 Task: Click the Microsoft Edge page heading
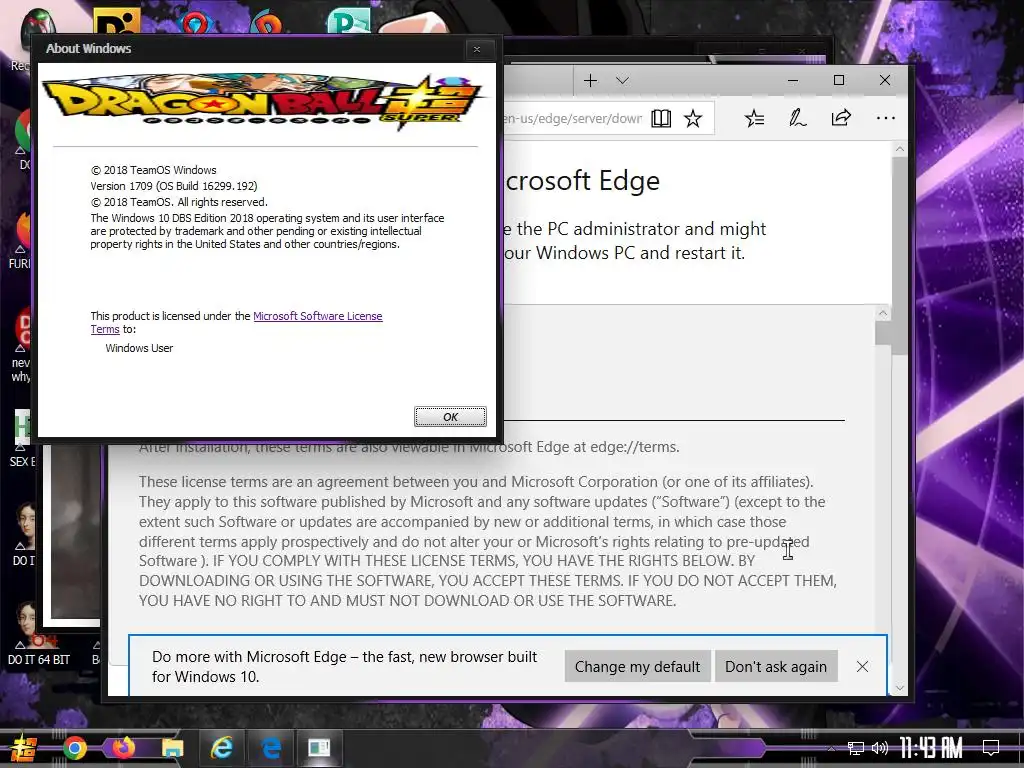[x=583, y=181]
